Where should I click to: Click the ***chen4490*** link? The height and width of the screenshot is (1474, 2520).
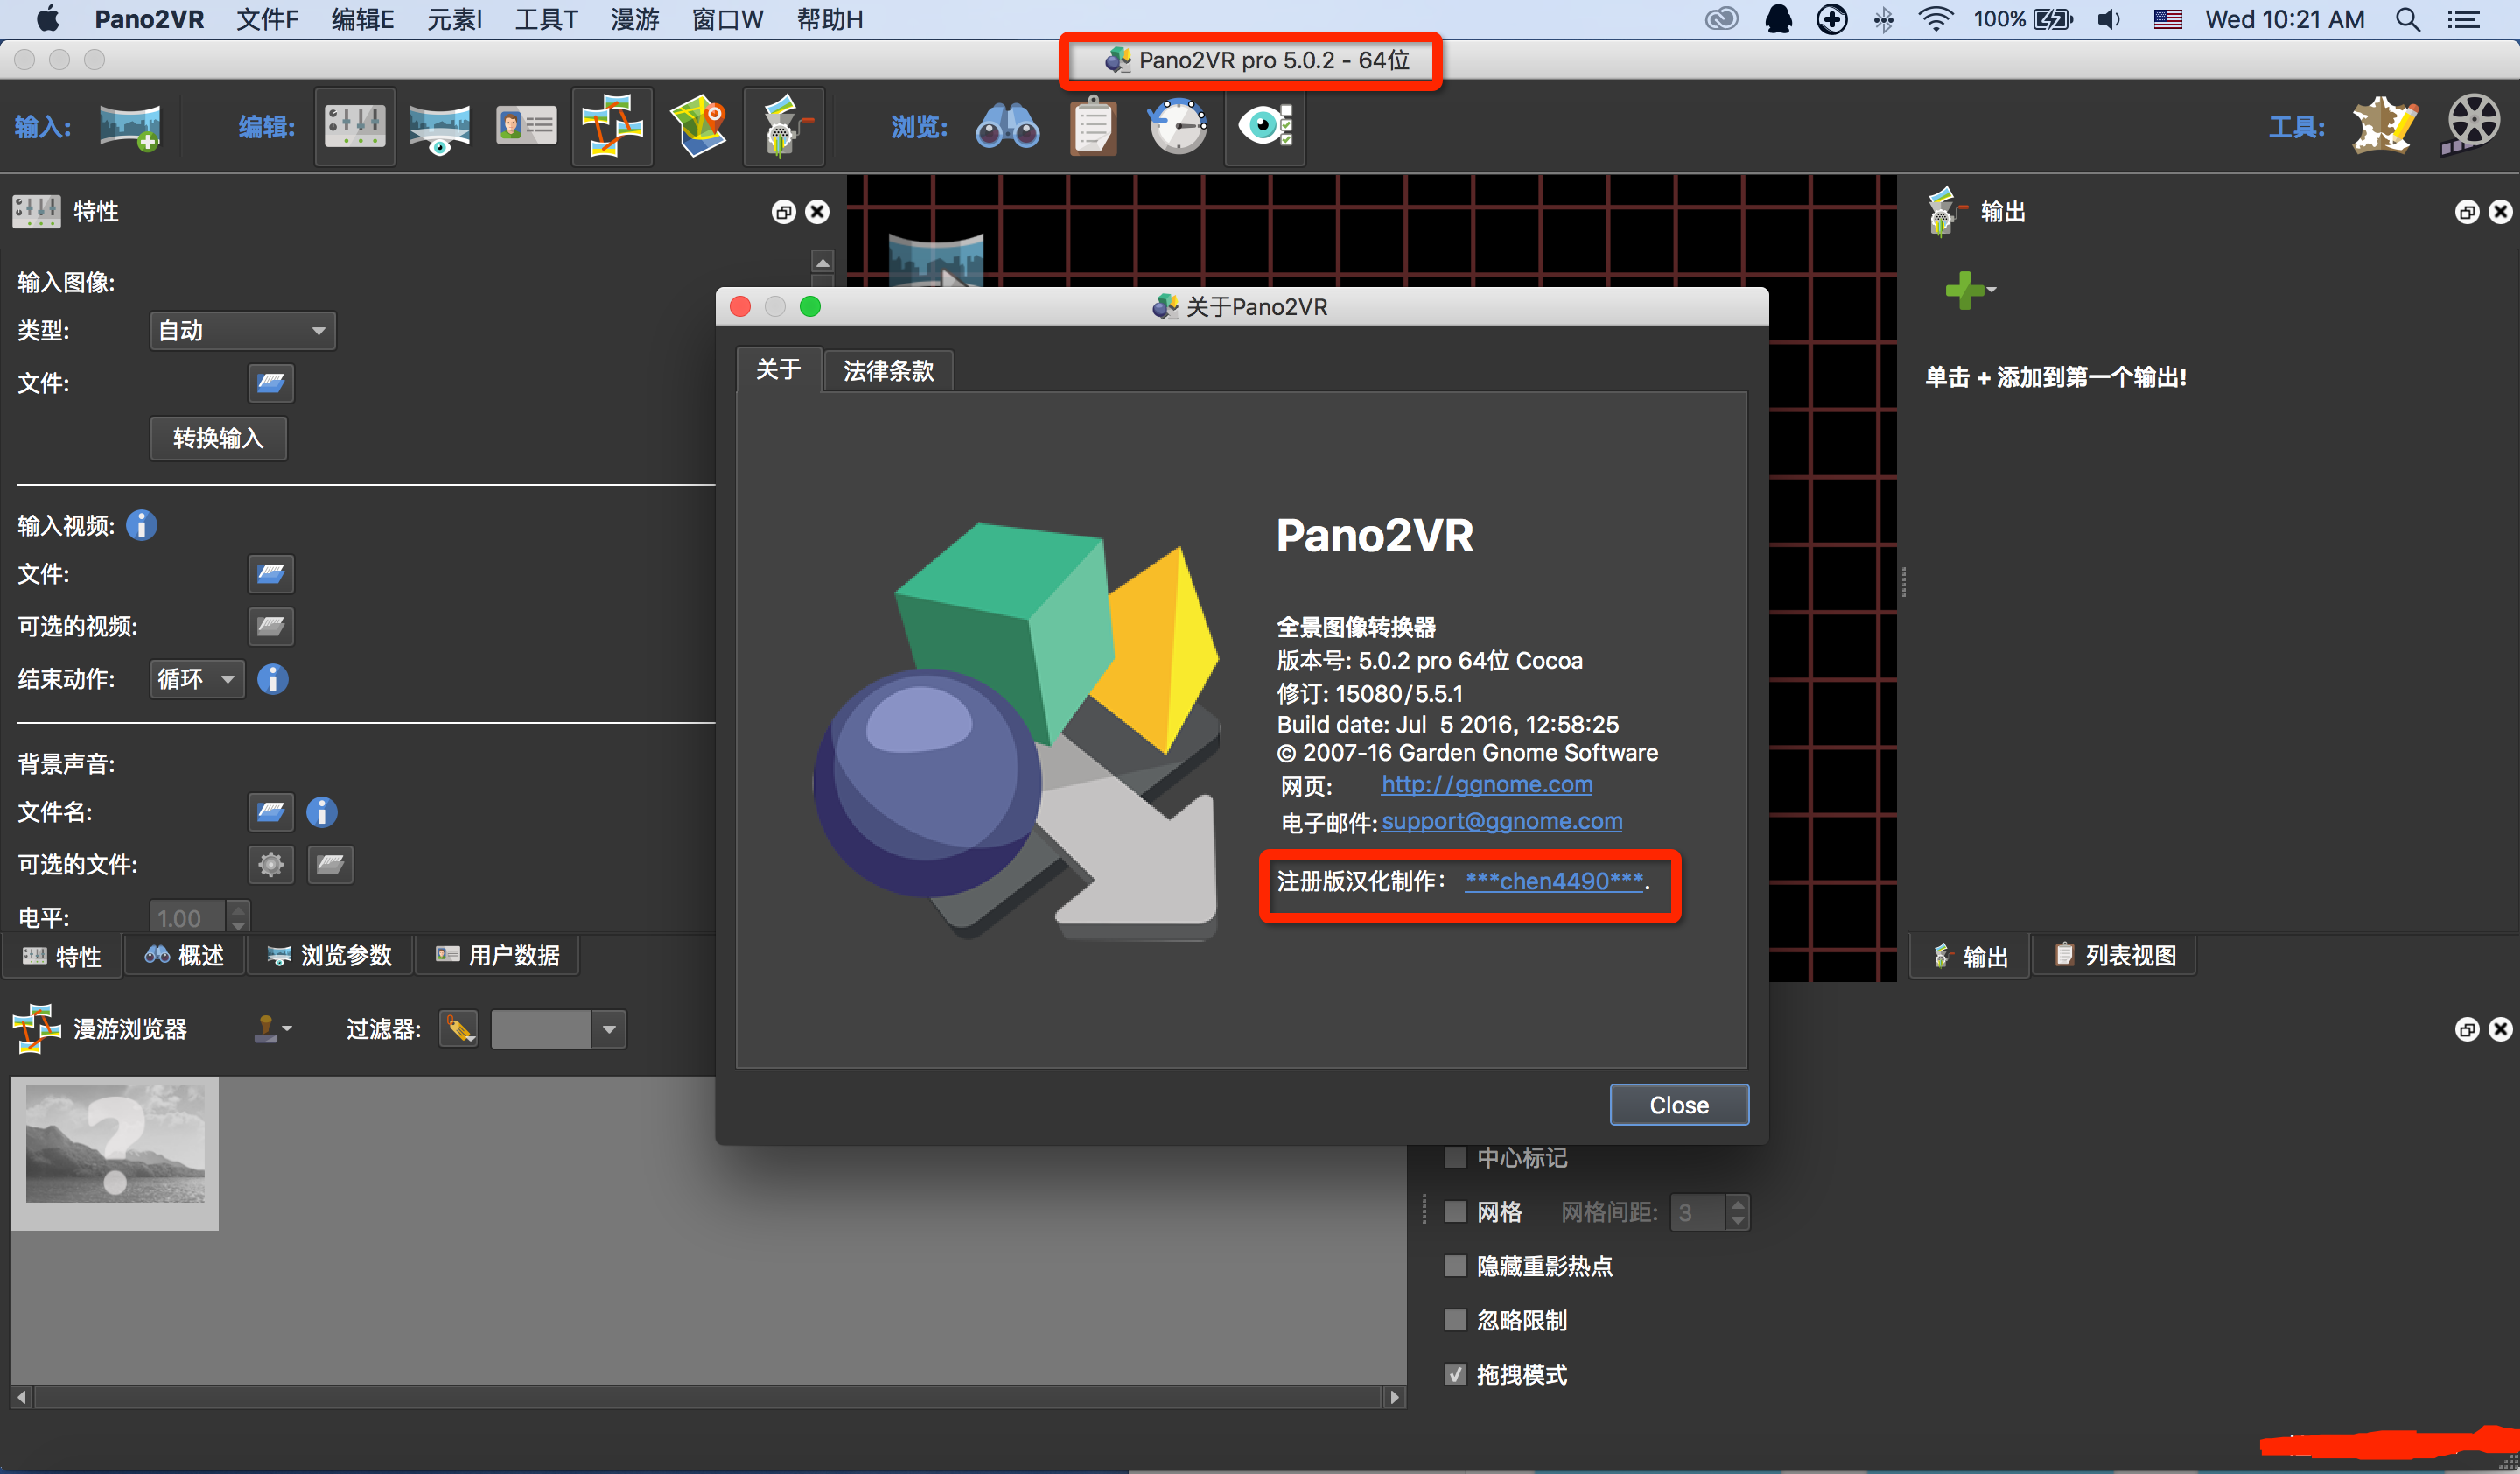coord(1554,881)
